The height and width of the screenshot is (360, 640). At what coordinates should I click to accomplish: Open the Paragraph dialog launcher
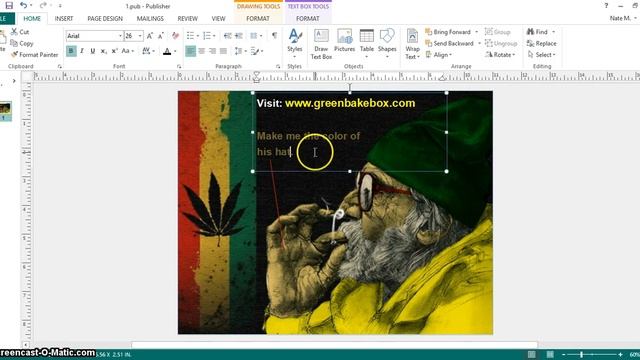pyautogui.click(x=278, y=66)
